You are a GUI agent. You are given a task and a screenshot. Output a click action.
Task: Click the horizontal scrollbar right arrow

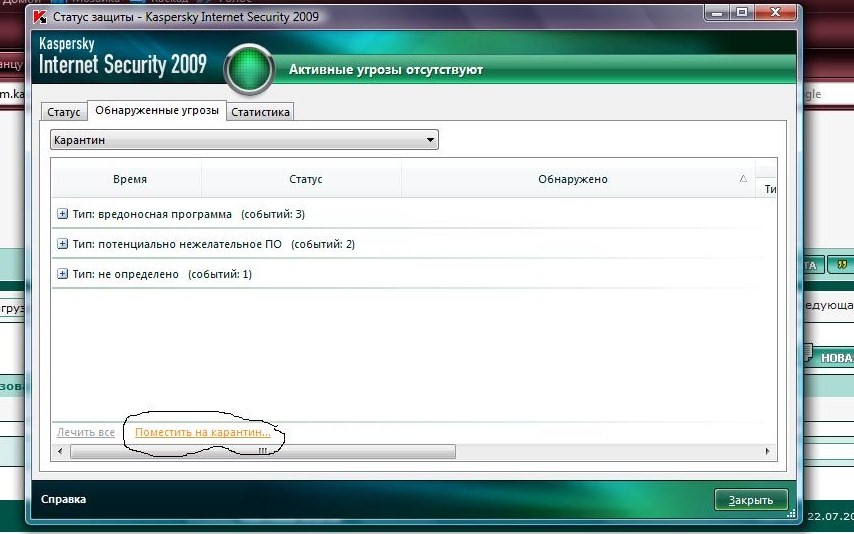click(768, 451)
